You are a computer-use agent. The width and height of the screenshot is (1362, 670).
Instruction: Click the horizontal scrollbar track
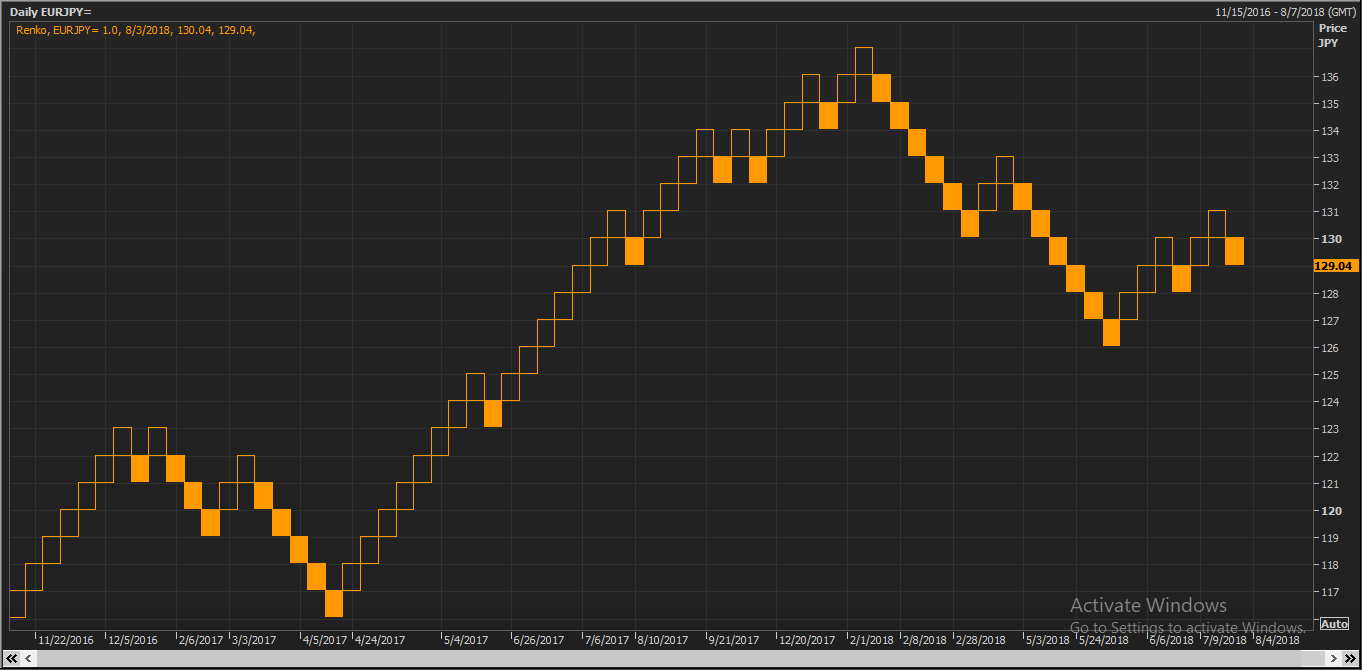680,658
